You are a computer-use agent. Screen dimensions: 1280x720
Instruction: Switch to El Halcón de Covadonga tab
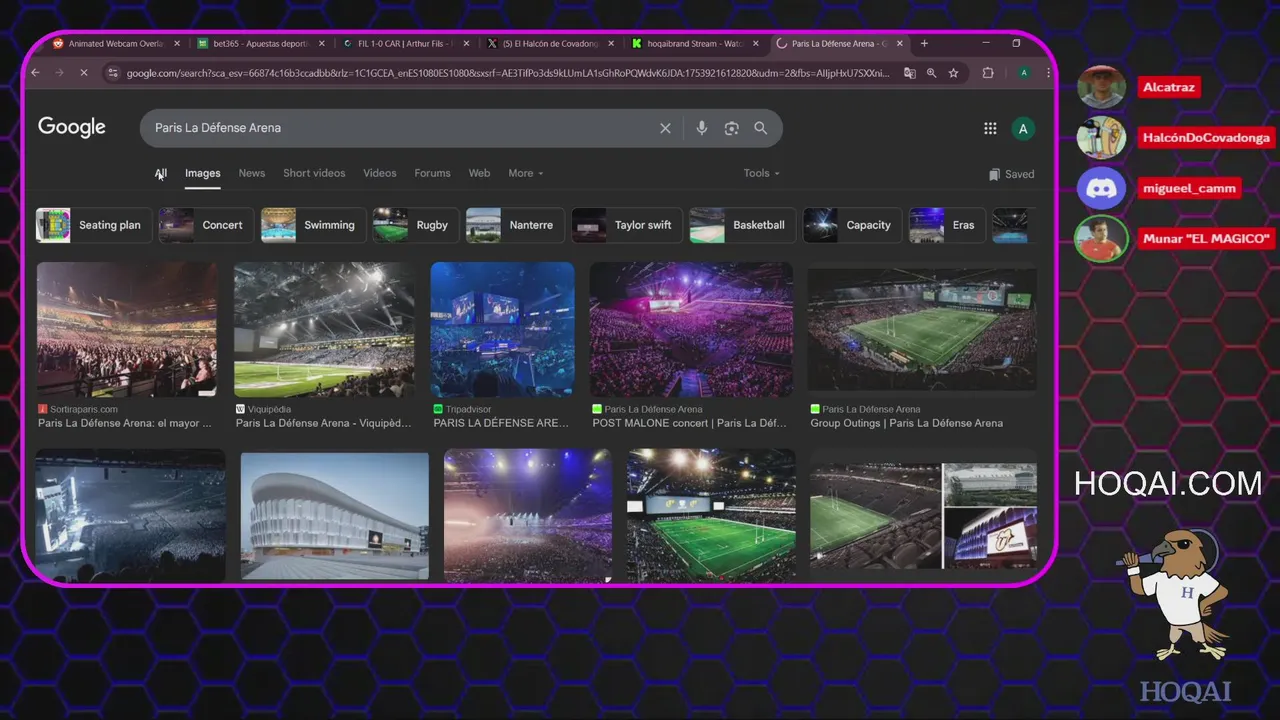click(550, 44)
